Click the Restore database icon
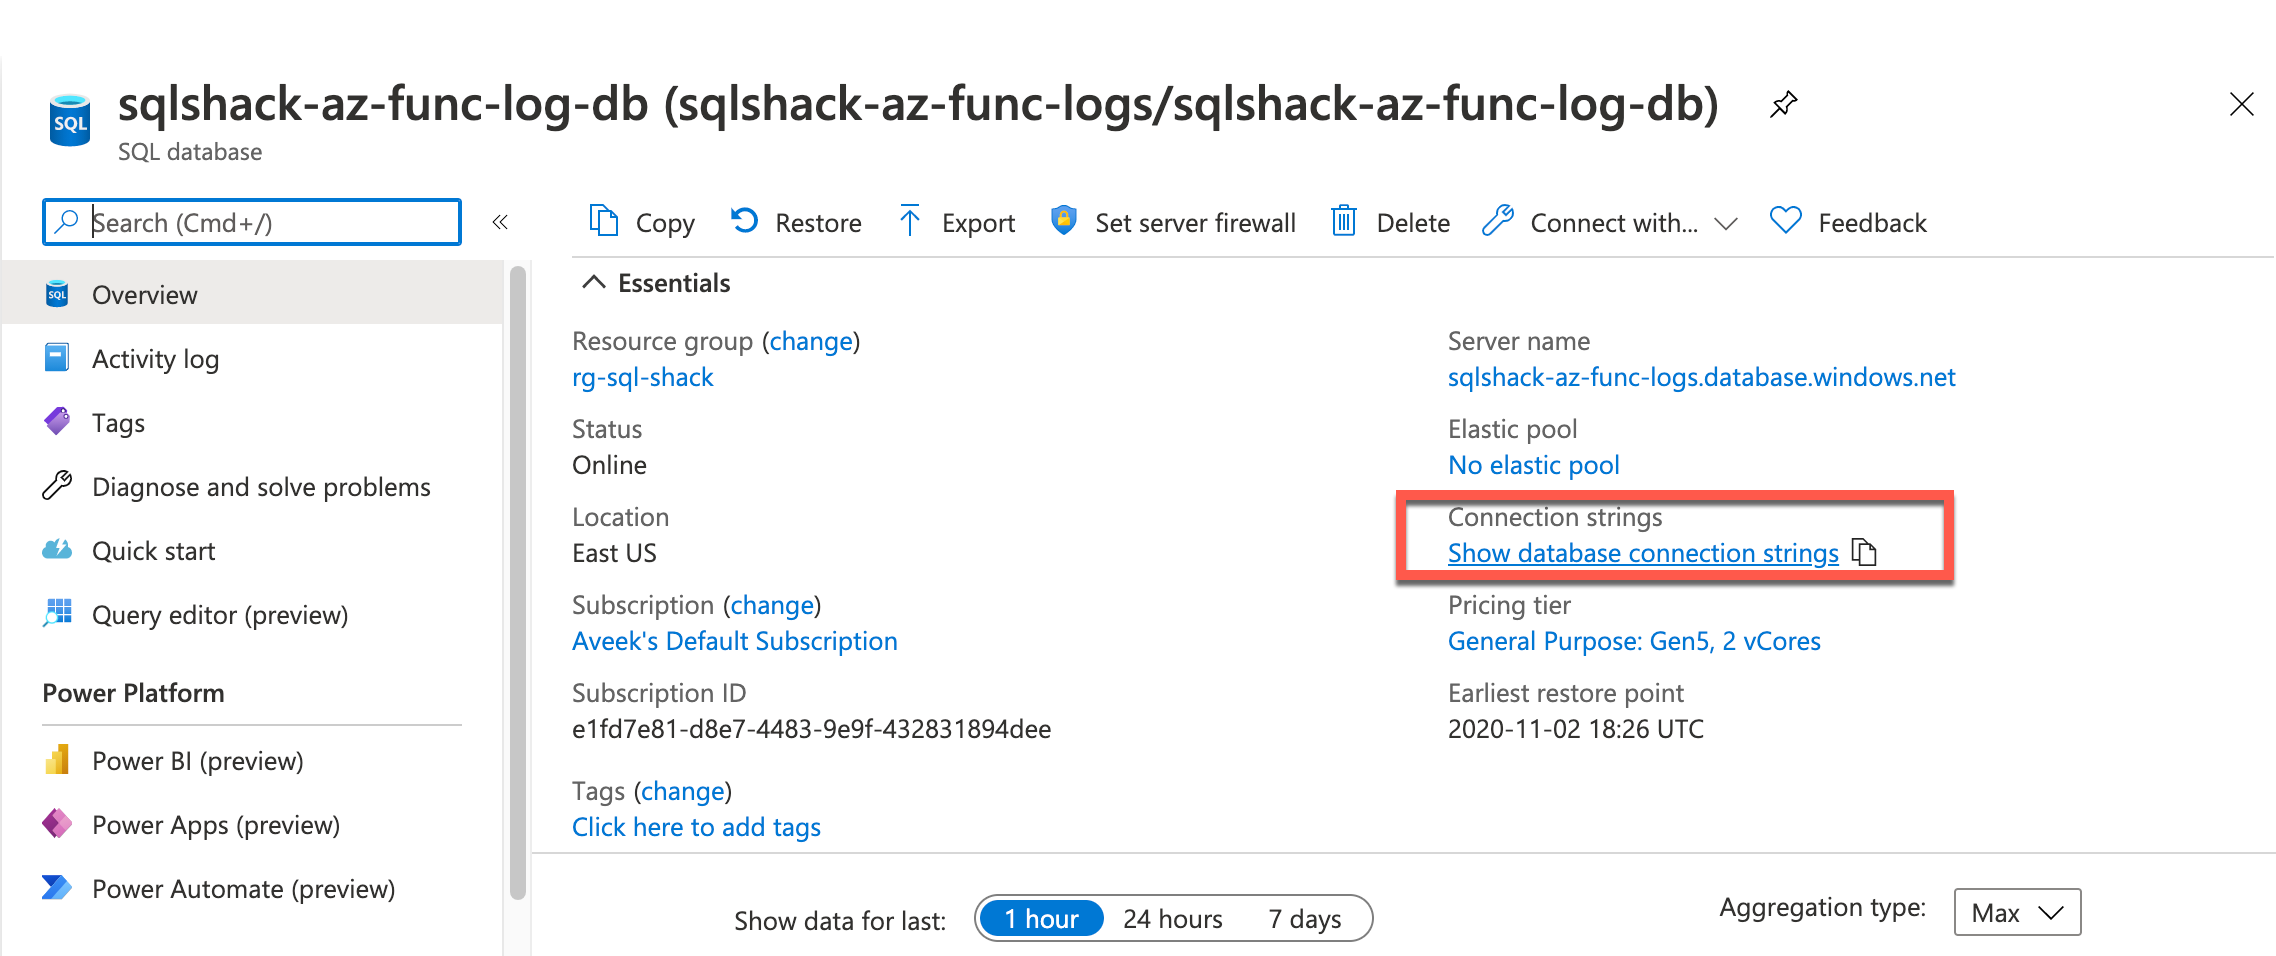The image size is (2276, 956). 744,220
